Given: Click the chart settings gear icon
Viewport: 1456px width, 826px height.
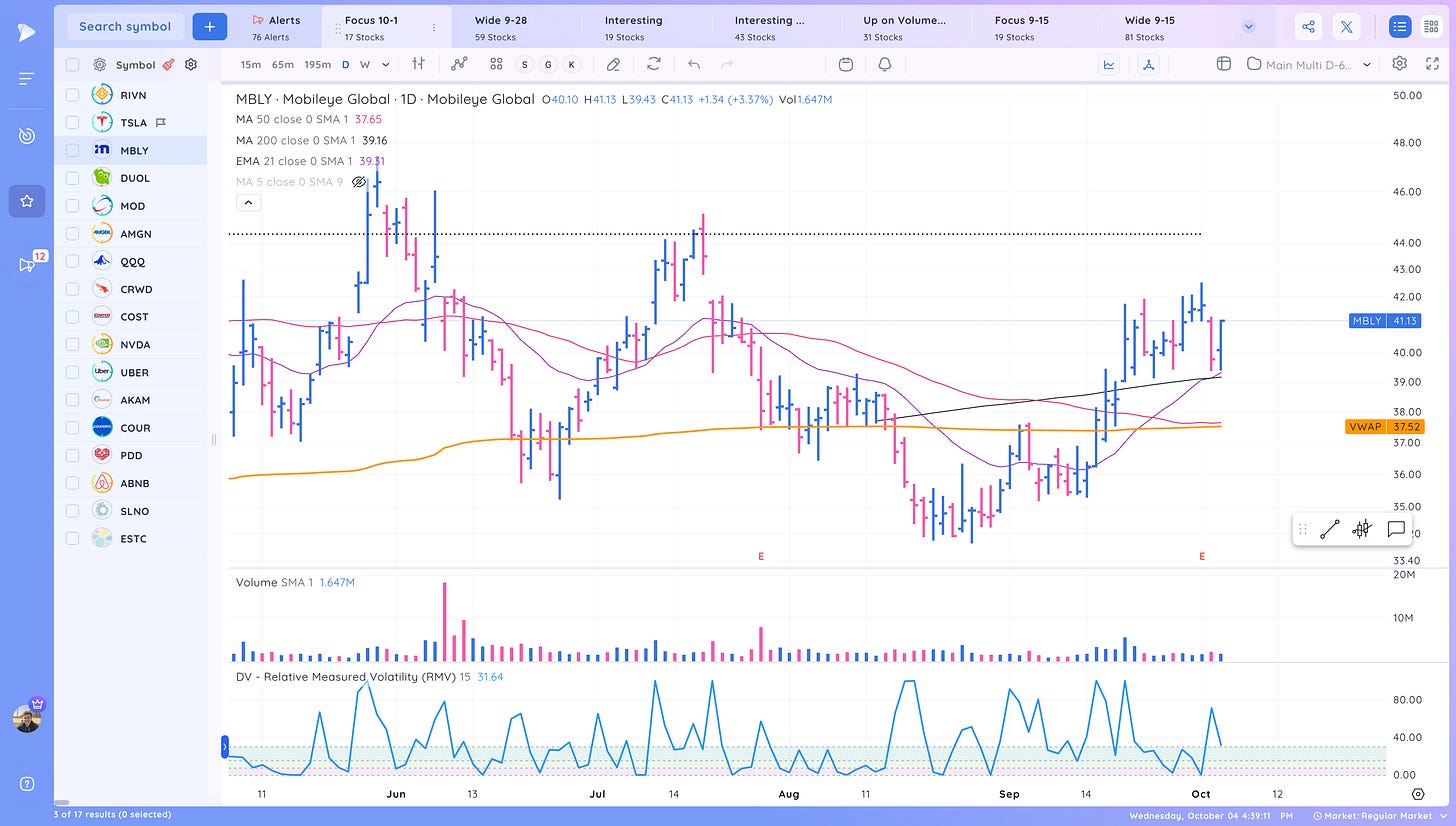Looking at the screenshot, I should coord(1400,64).
